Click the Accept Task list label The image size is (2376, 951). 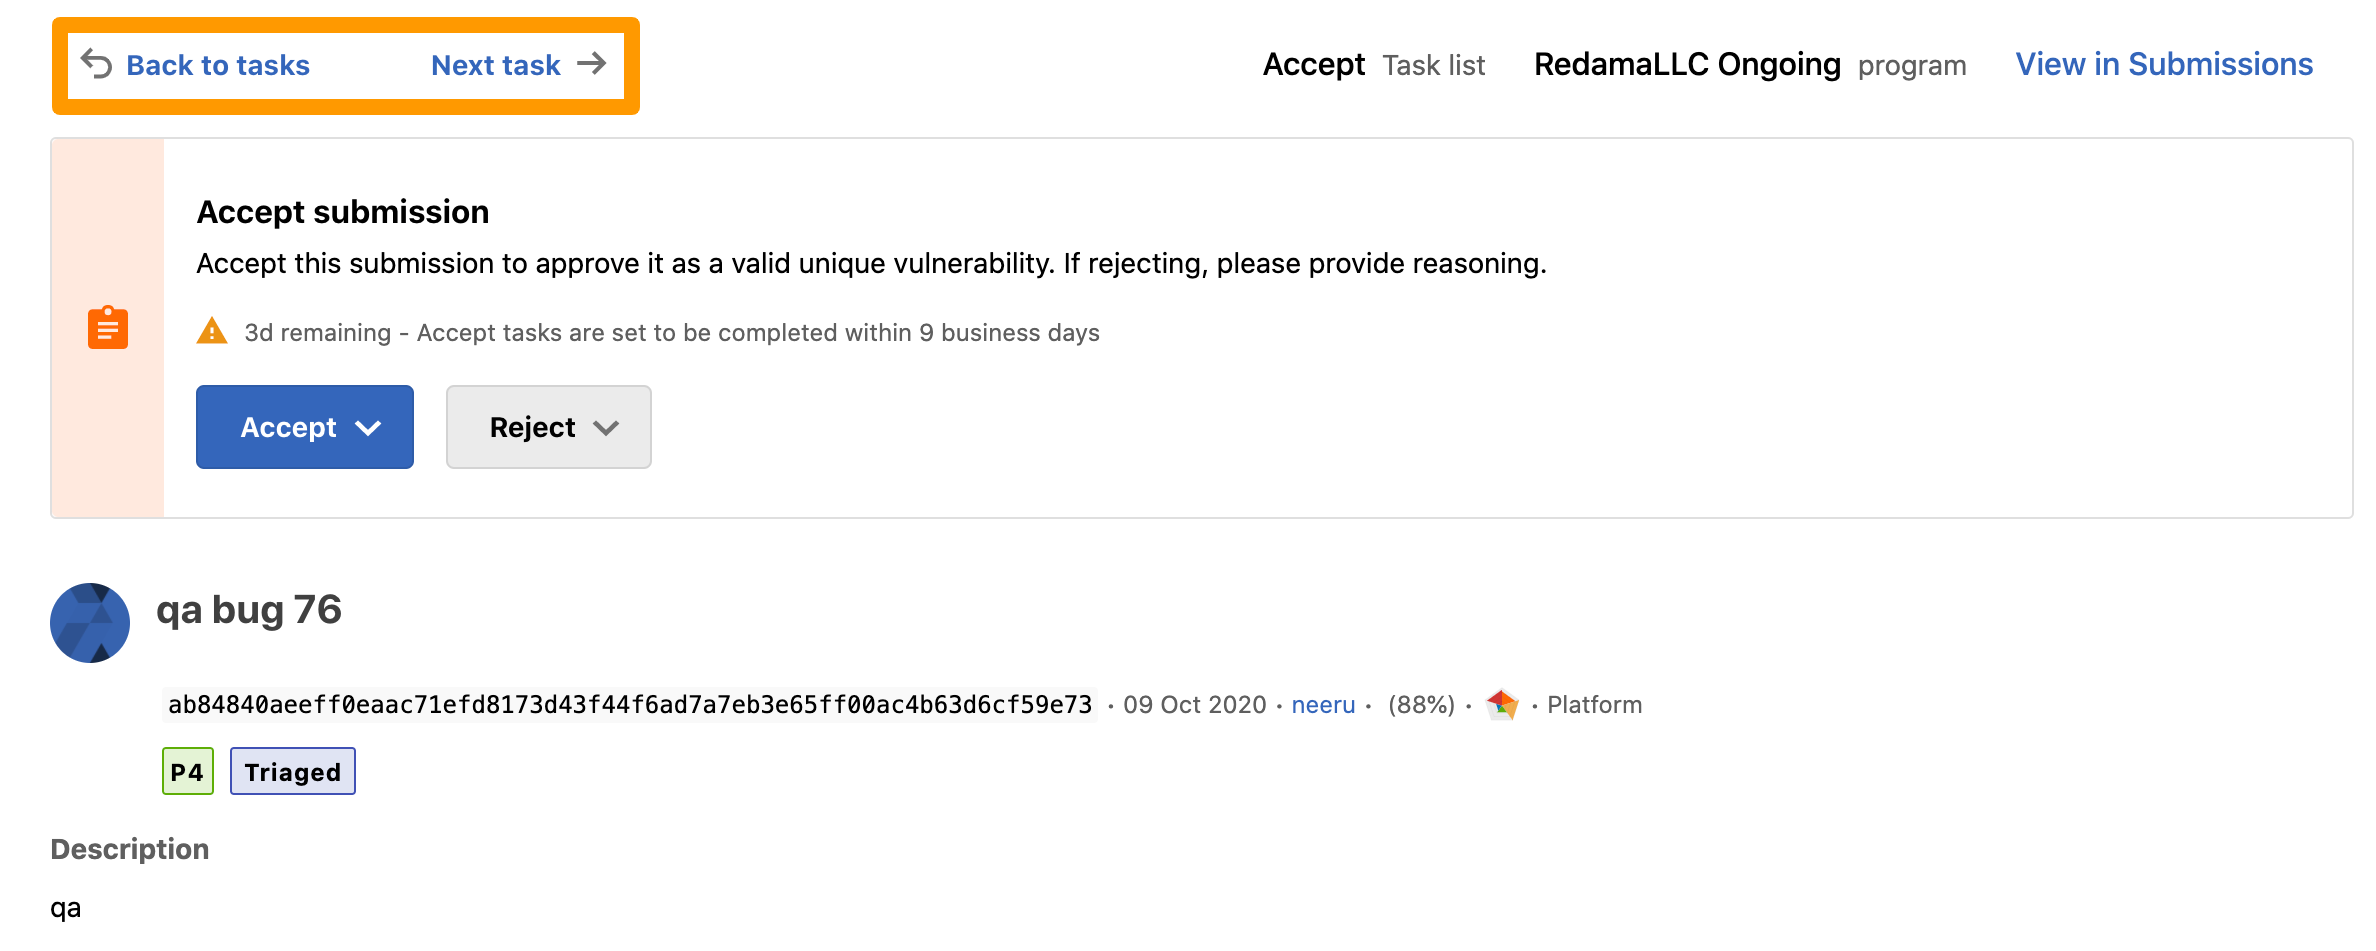pyautogui.click(x=1374, y=64)
